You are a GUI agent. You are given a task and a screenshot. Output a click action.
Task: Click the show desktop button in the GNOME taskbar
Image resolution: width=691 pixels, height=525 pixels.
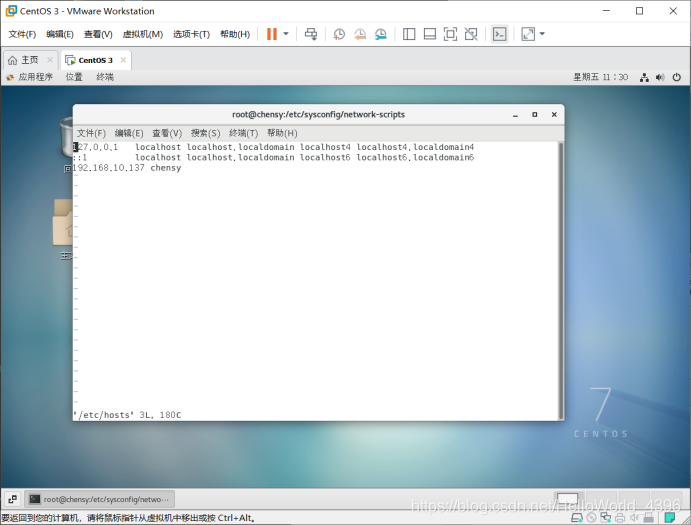pyautogui.click(x=12, y=499)
